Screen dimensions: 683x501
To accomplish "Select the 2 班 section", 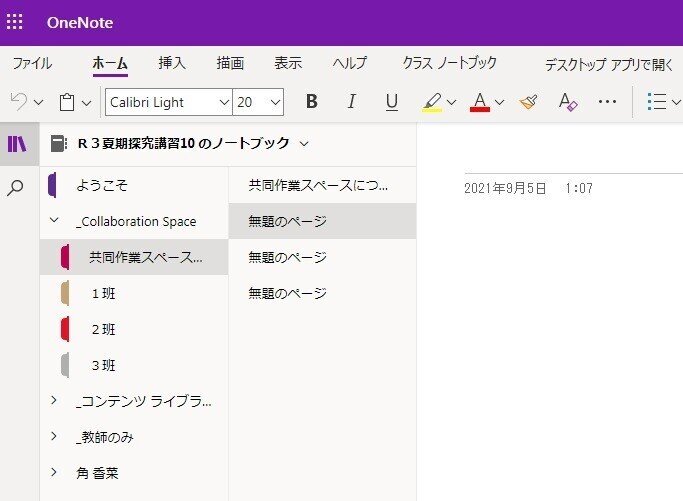I will [134, 329].
